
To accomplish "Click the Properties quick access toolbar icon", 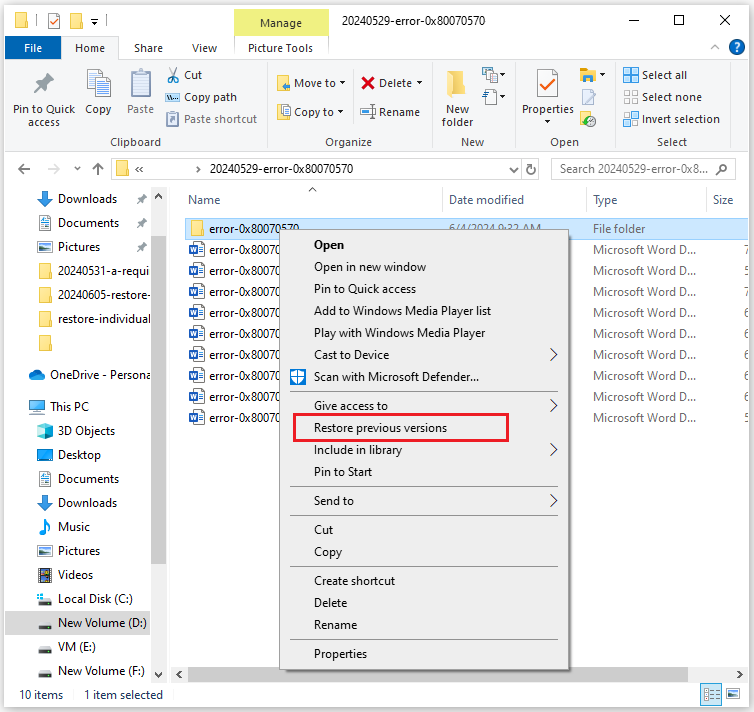I will [x=54, y=21].
